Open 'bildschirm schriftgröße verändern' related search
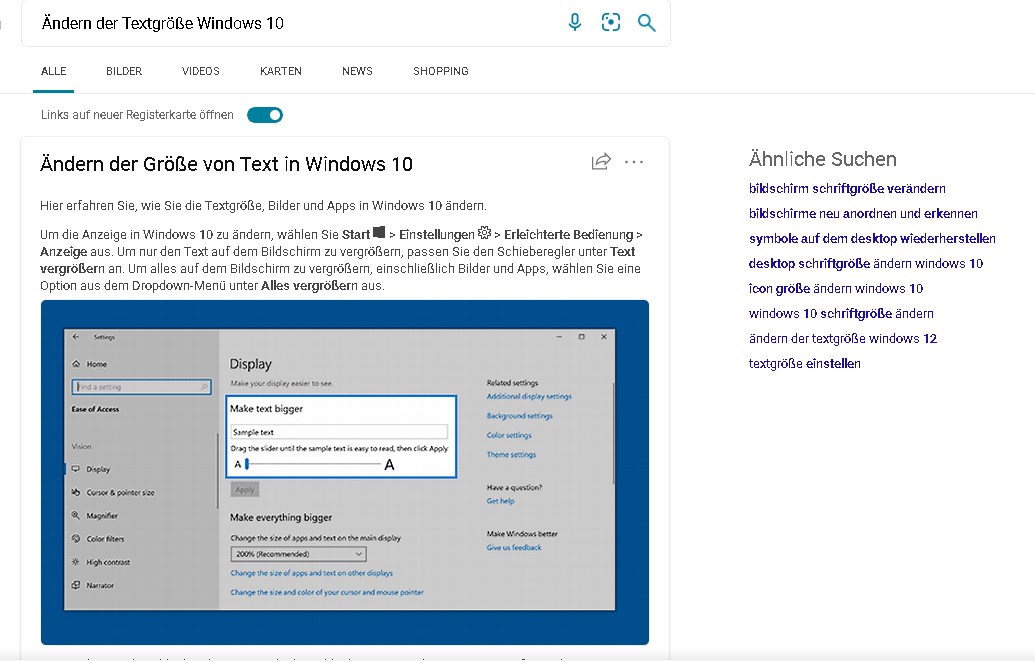The height and width of the screenshot is (661, 1035). point(847,188)
